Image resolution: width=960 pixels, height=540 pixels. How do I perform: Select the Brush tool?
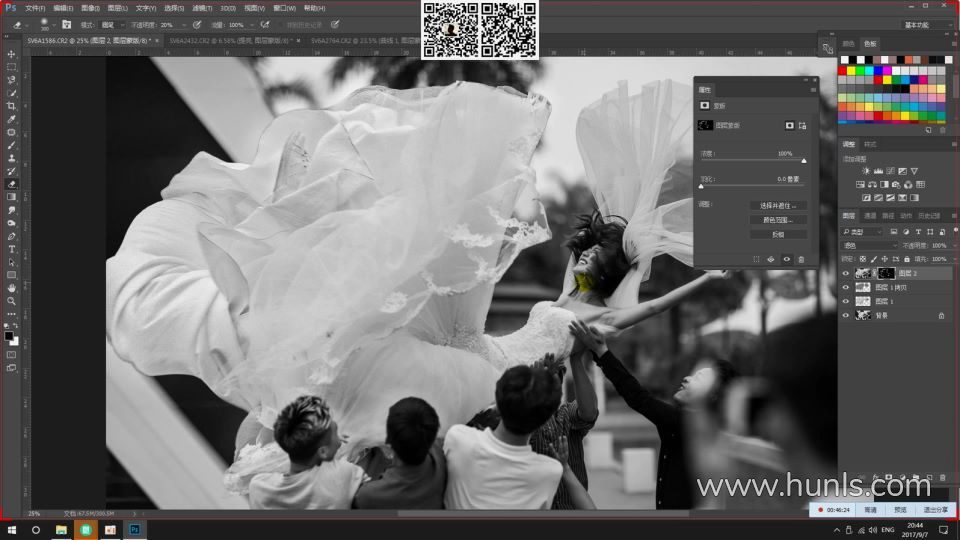point(12,145)
